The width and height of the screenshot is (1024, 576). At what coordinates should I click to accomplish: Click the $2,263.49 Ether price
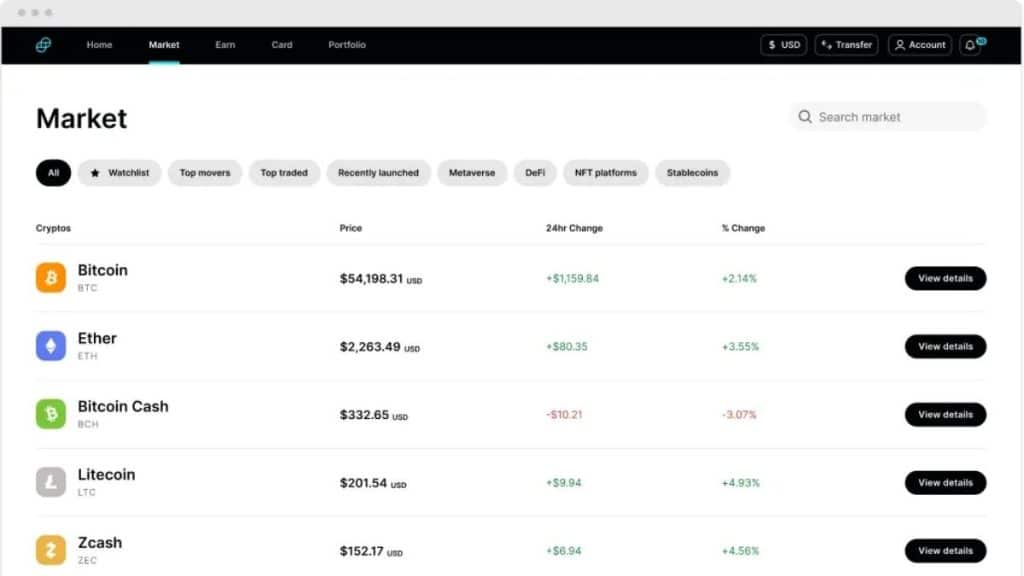point(379,347)
